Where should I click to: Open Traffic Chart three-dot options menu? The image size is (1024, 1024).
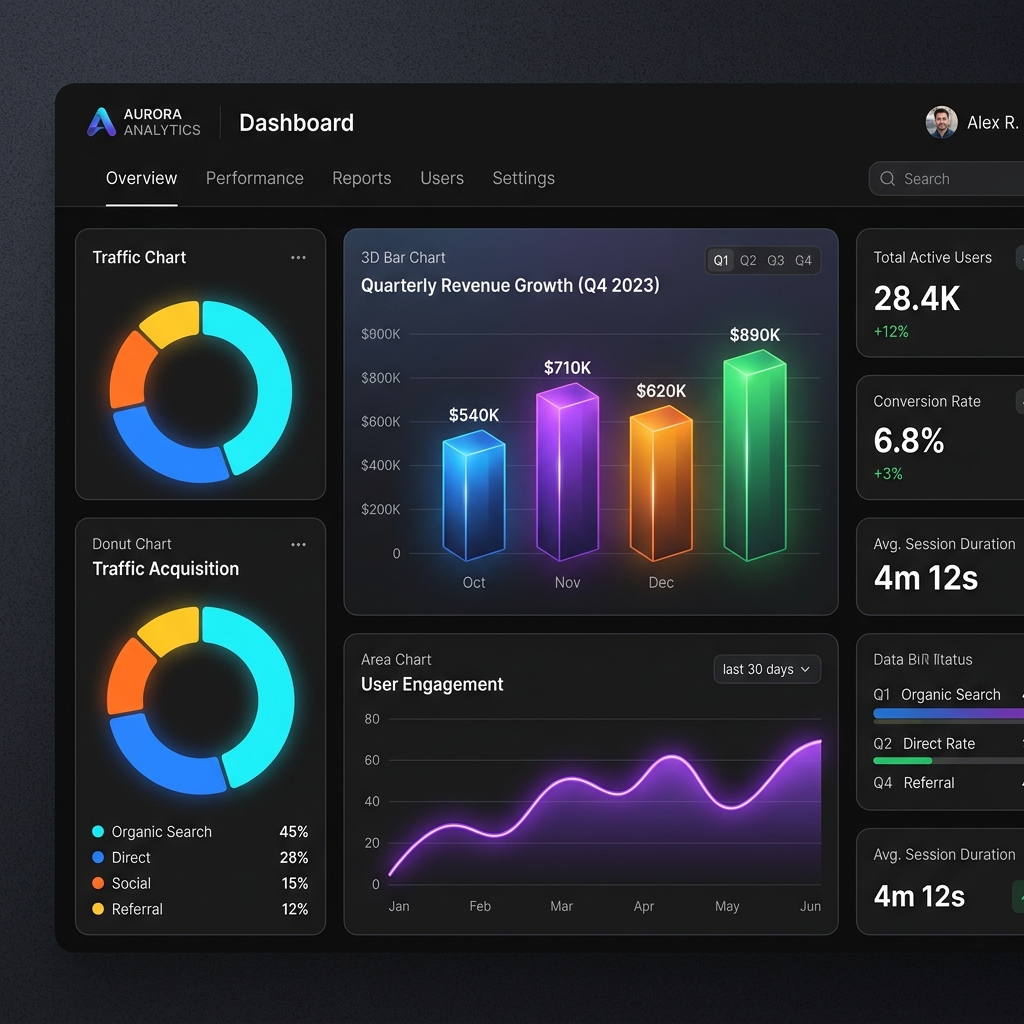(x=298, y=257)
